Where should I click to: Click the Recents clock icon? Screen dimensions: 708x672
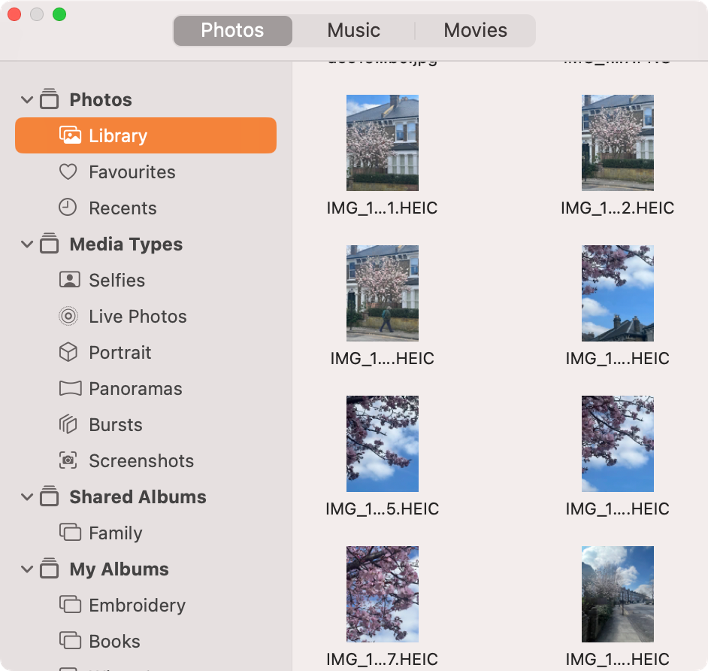68,207
